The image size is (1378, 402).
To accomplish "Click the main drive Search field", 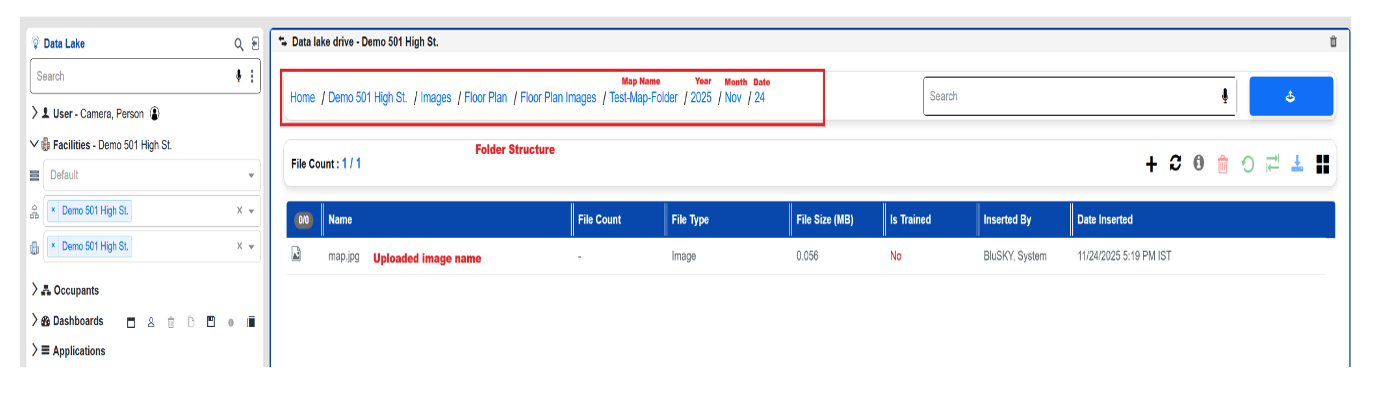I will (1068, 97).
